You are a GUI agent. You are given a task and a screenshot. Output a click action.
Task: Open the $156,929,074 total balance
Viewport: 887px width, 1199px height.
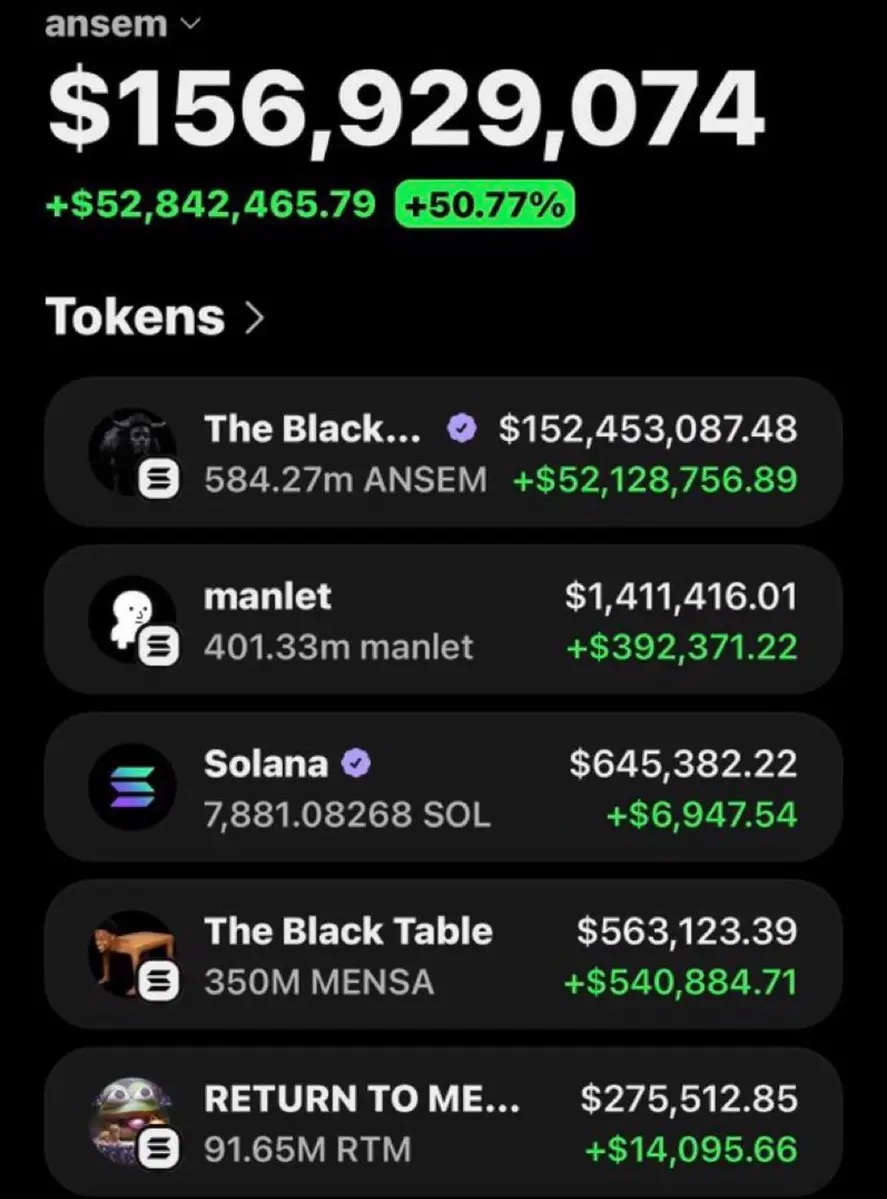coord(405,109)
